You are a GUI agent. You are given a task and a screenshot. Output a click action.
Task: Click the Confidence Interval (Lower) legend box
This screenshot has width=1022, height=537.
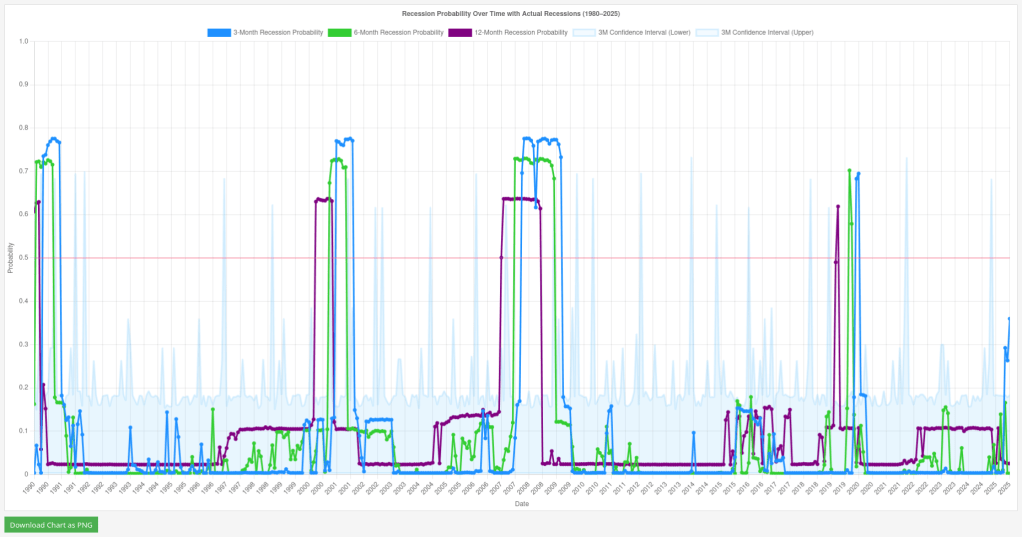584,33
